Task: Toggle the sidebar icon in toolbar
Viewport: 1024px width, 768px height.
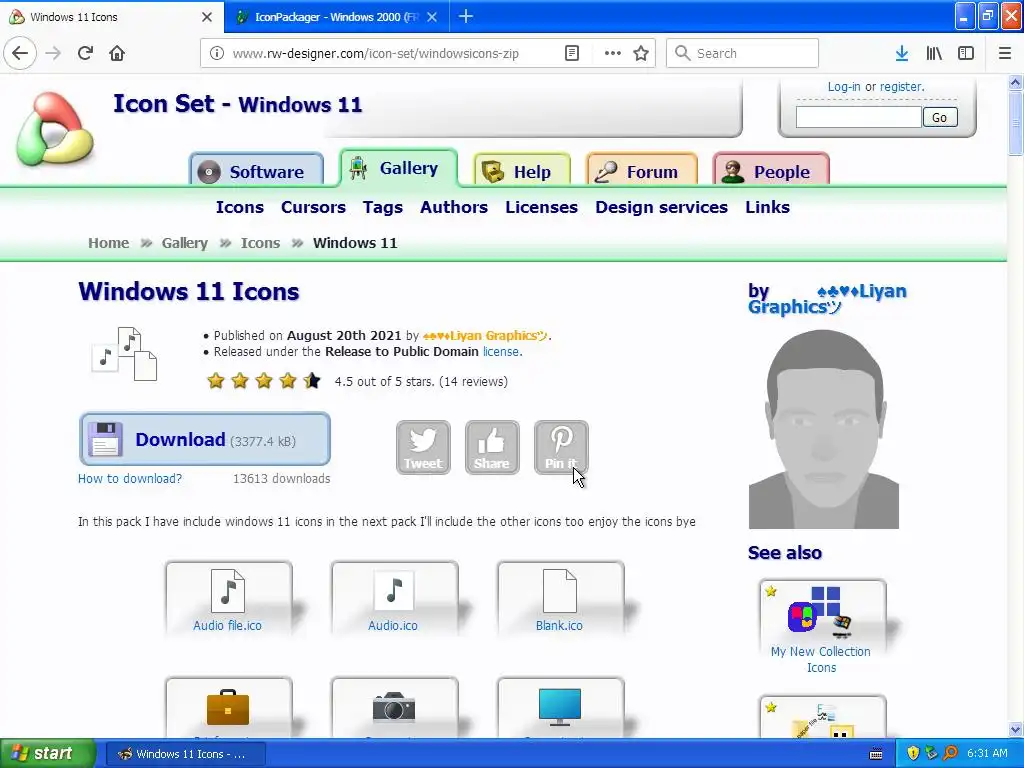Action: click(x=966, y=54)
